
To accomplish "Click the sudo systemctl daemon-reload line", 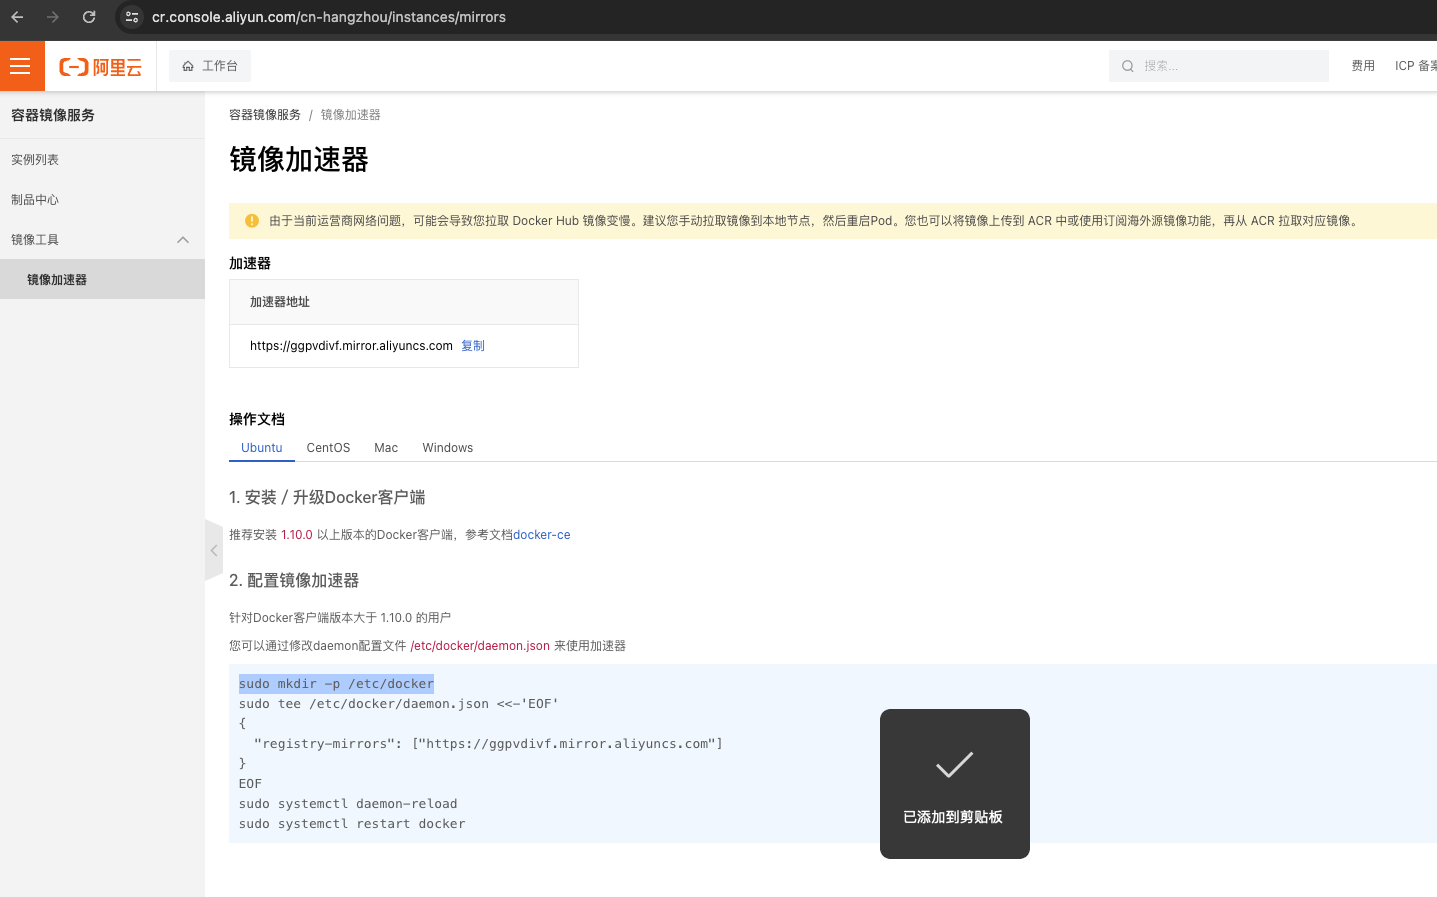I will click(348, 804).
